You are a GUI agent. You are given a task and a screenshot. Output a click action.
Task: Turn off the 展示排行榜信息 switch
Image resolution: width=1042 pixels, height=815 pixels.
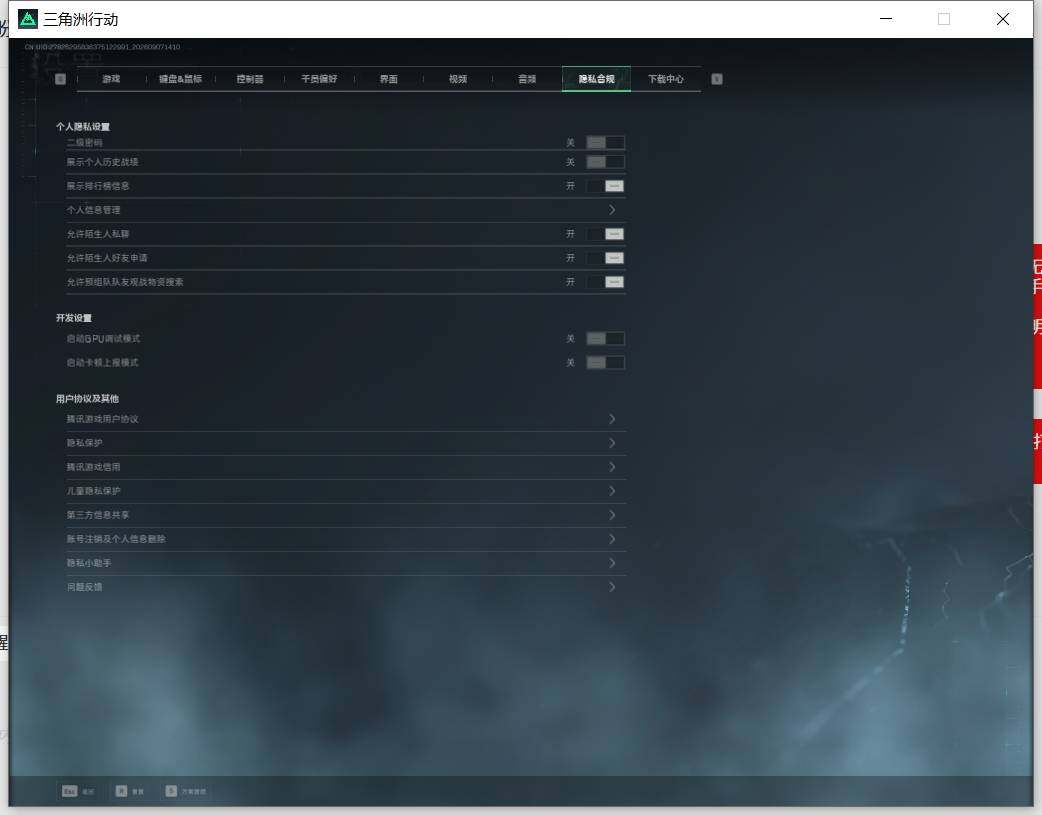[x=605, y=186]
